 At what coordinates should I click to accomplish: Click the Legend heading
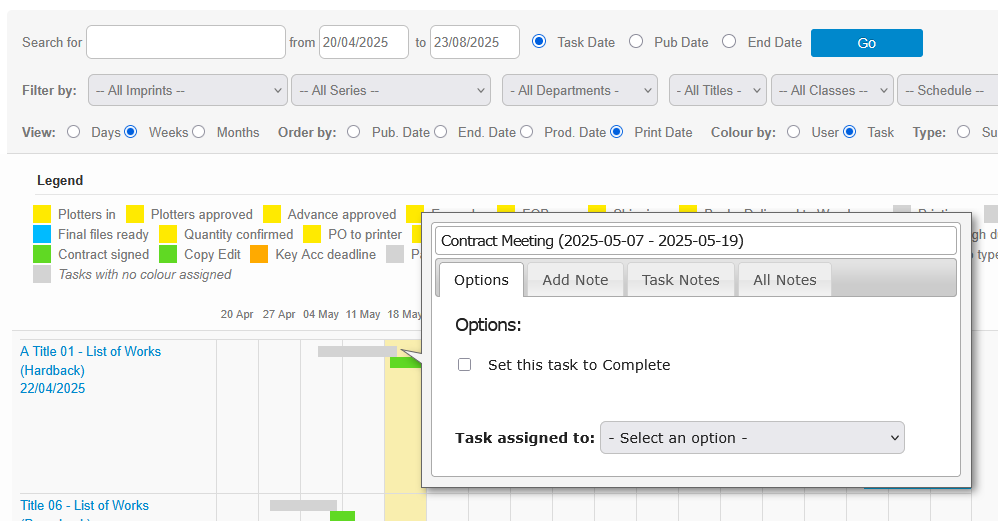(60, 180)
